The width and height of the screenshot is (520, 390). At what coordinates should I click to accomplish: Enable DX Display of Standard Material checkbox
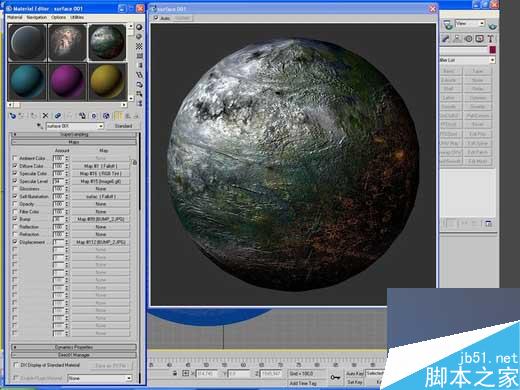tap(16, 365)
